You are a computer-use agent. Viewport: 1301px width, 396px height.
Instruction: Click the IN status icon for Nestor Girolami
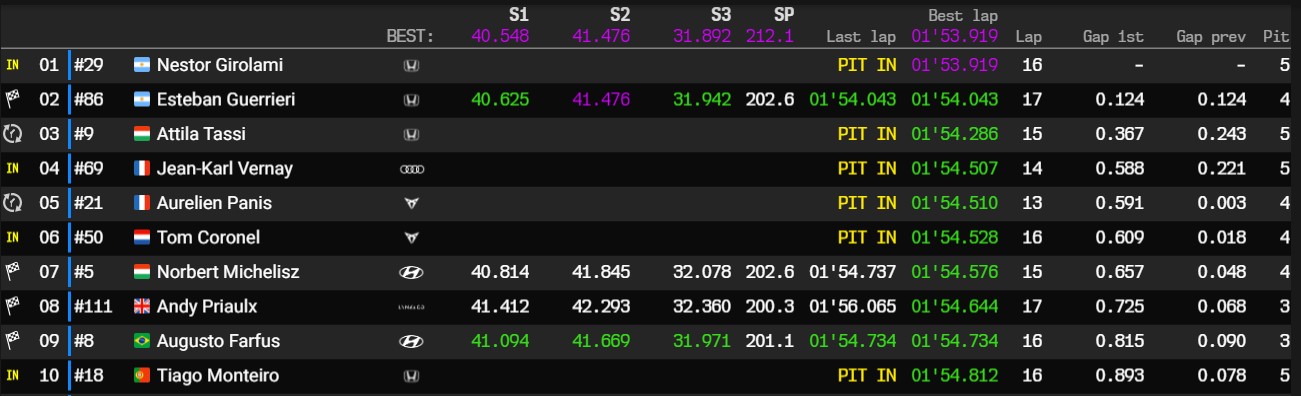[13, 65]
